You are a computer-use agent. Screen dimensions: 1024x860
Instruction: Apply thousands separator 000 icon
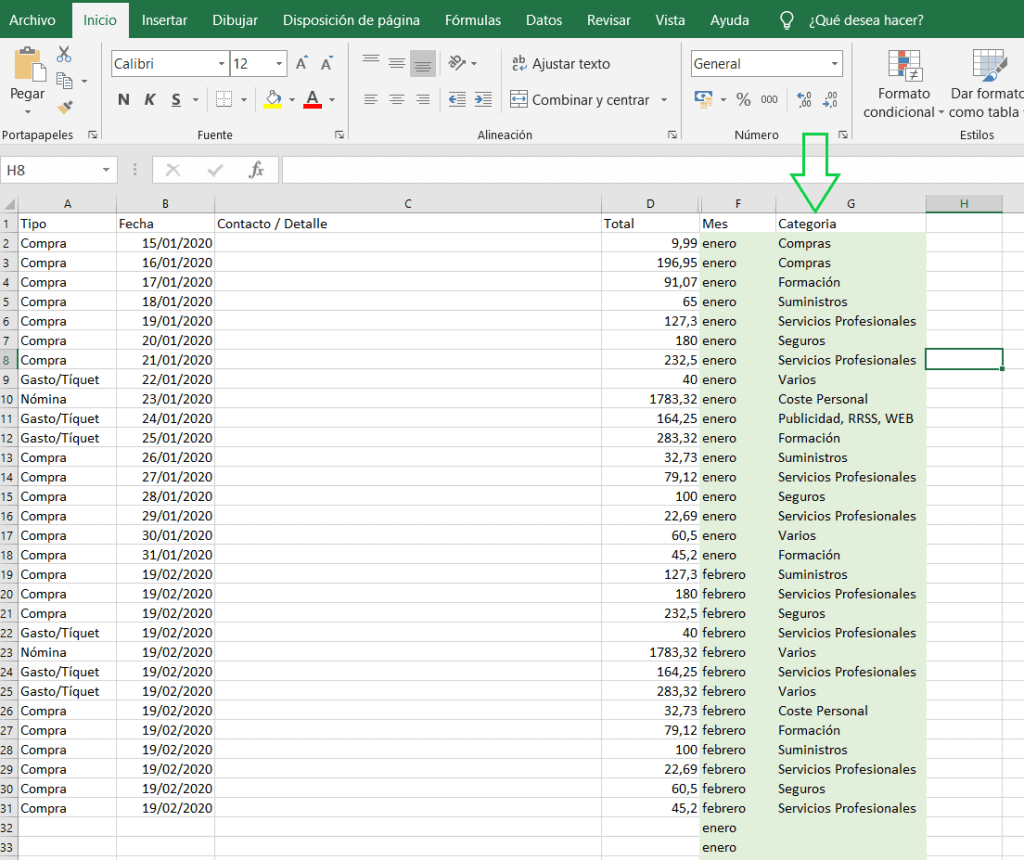click(769, 100)
